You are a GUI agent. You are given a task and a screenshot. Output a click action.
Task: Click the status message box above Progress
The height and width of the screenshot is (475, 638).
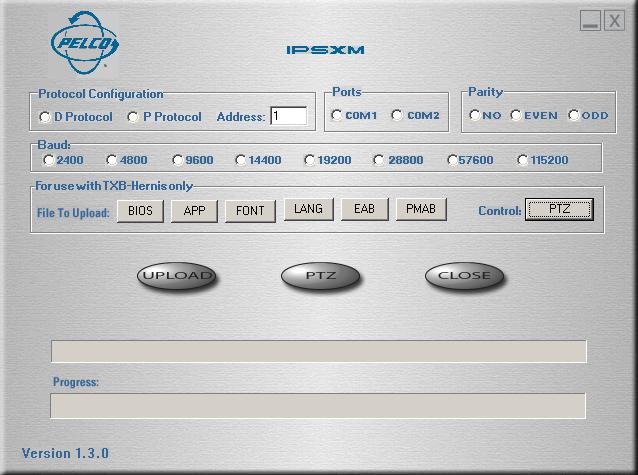tap(319, 352)
